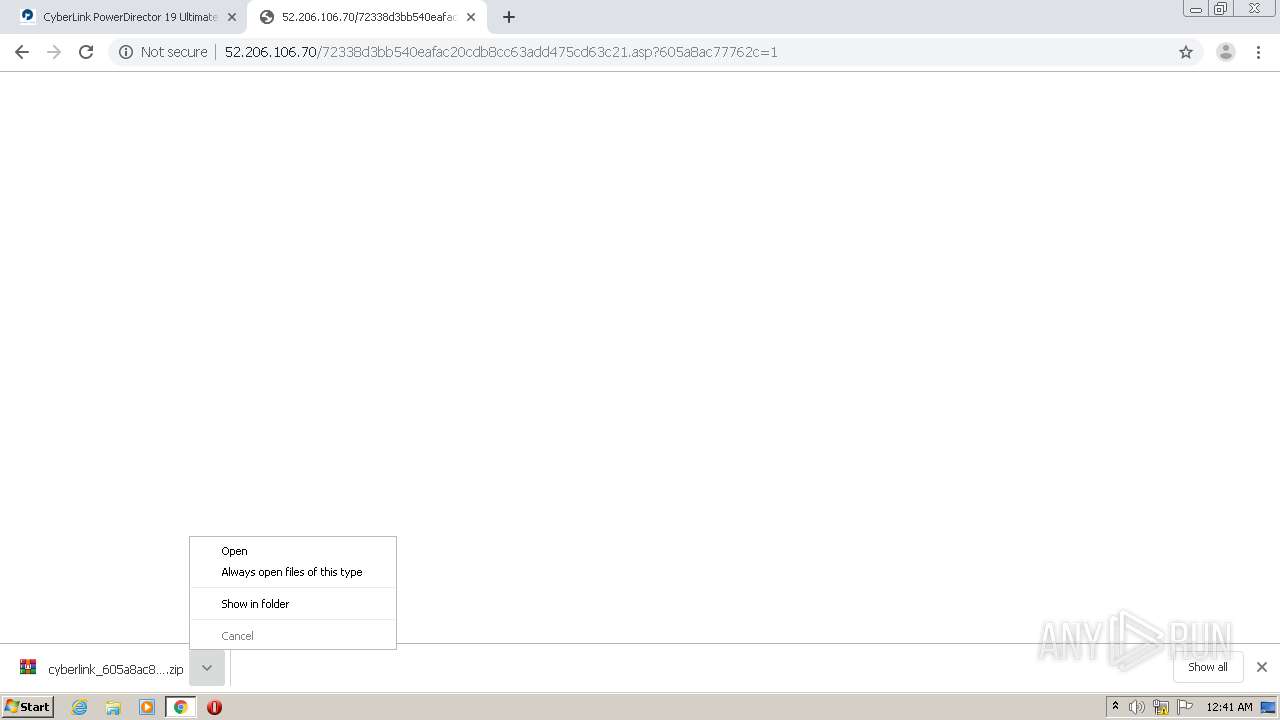
Task: Show hidden system tray icons
Action: click(x=1116, y=707)
